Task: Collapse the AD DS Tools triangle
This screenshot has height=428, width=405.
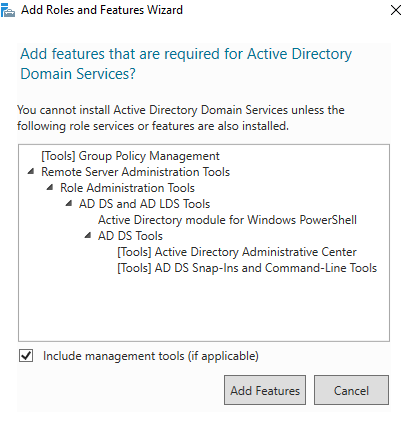Action: click(x=88, y=235)
